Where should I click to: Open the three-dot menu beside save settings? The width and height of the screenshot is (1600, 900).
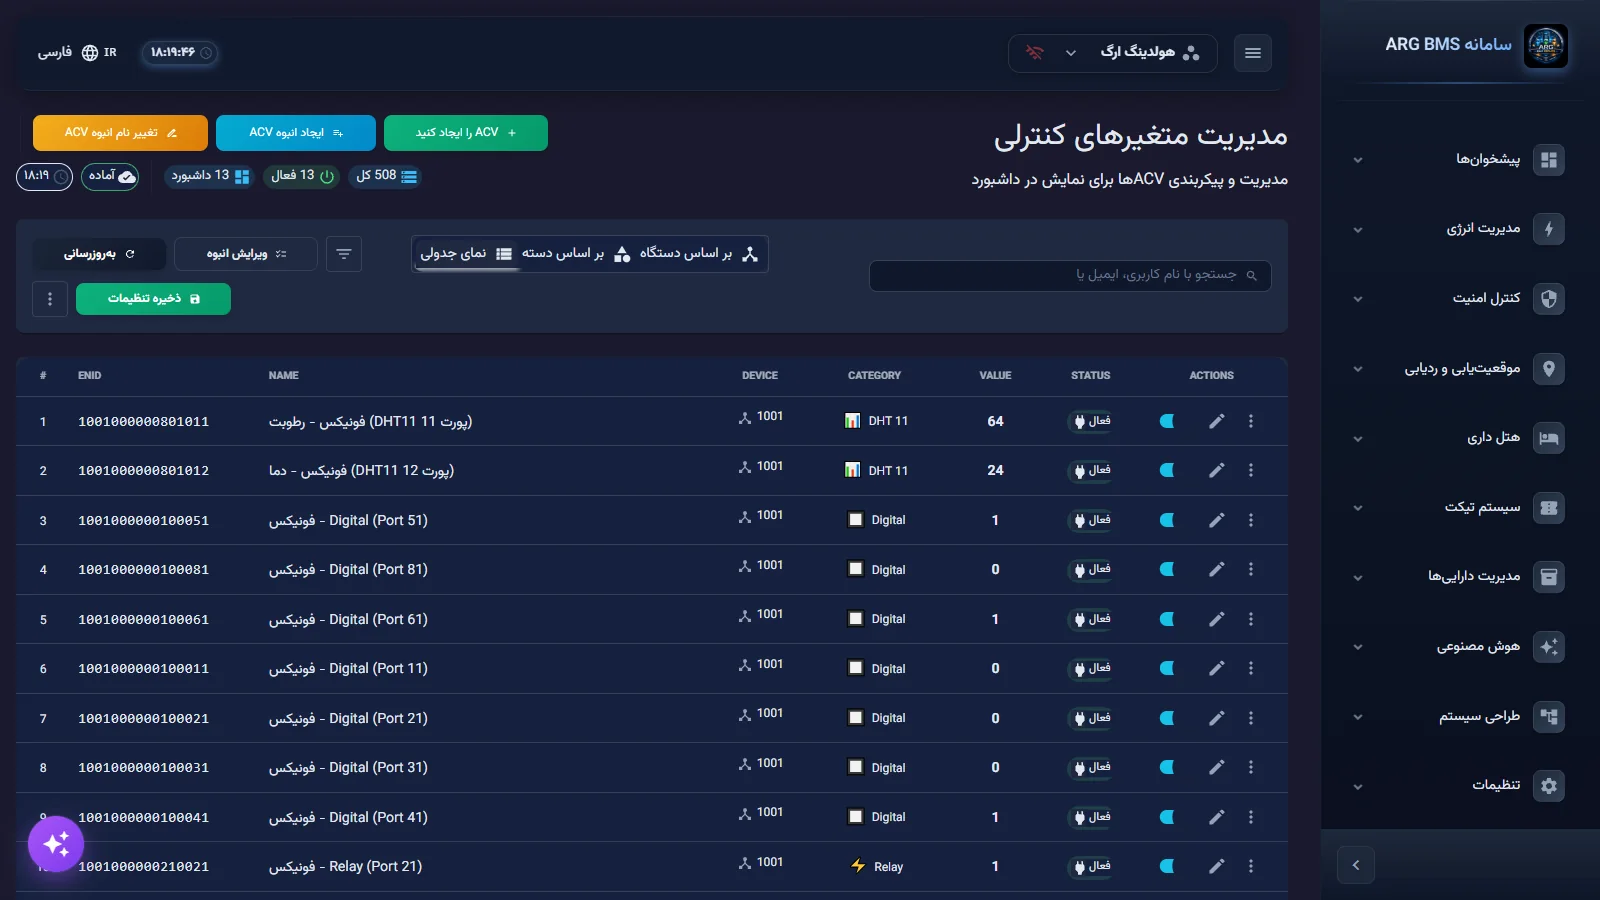pos(50,299)
